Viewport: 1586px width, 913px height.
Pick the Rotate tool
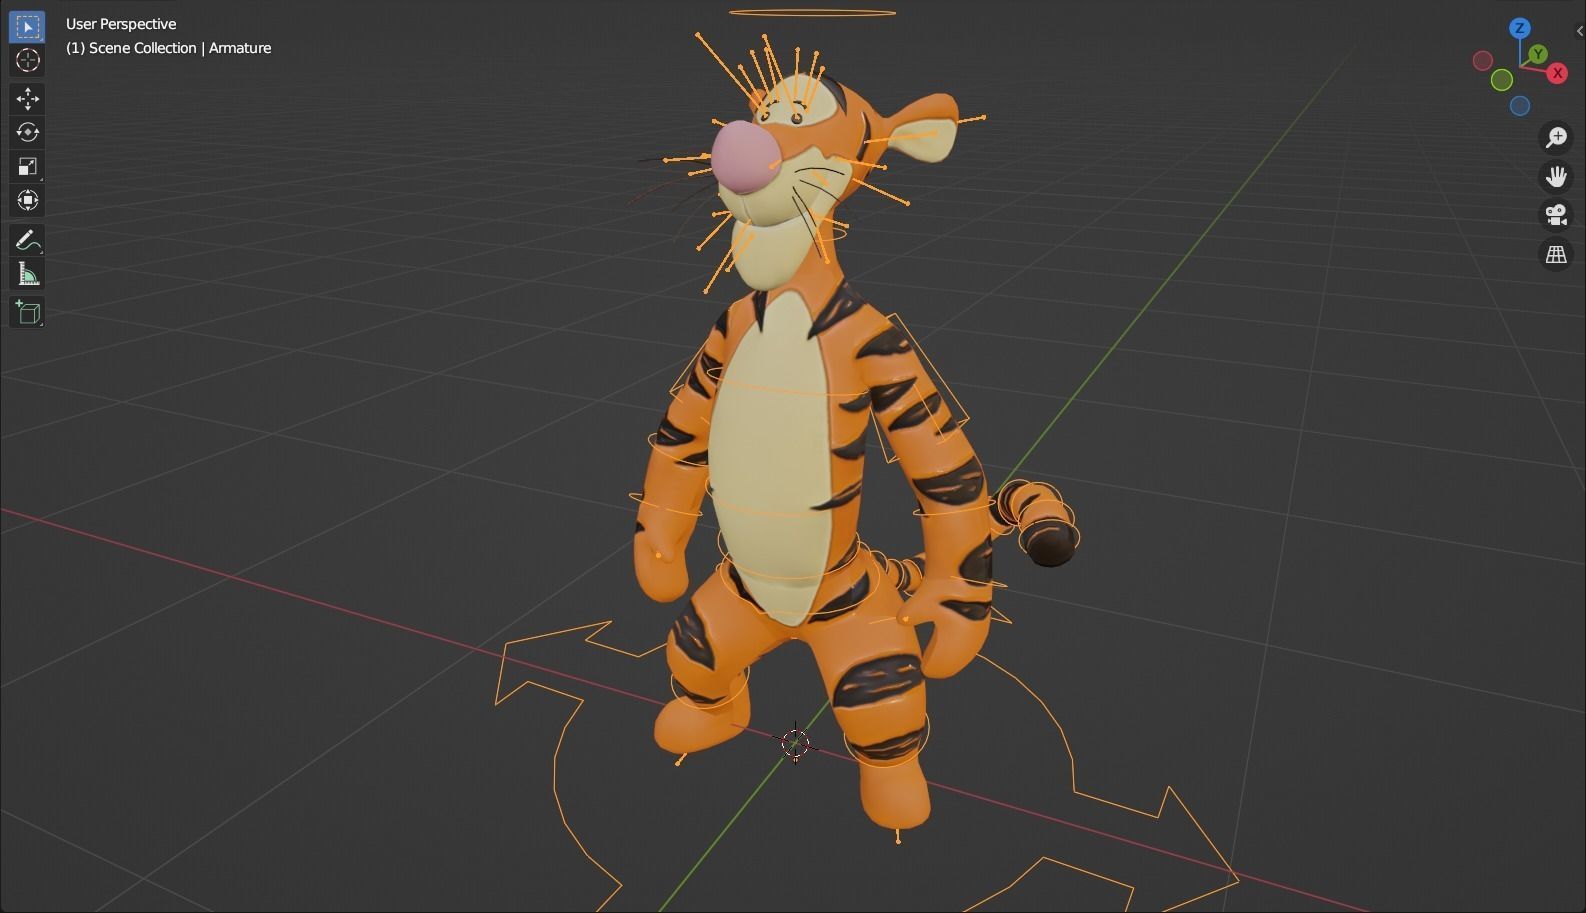point(27,132)
